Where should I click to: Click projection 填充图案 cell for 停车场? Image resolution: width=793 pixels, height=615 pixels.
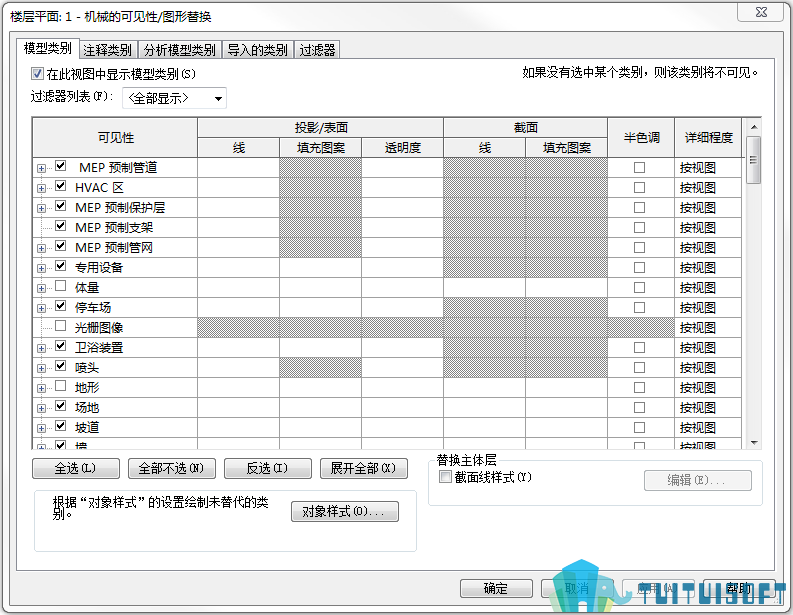[x=321, y=308]
